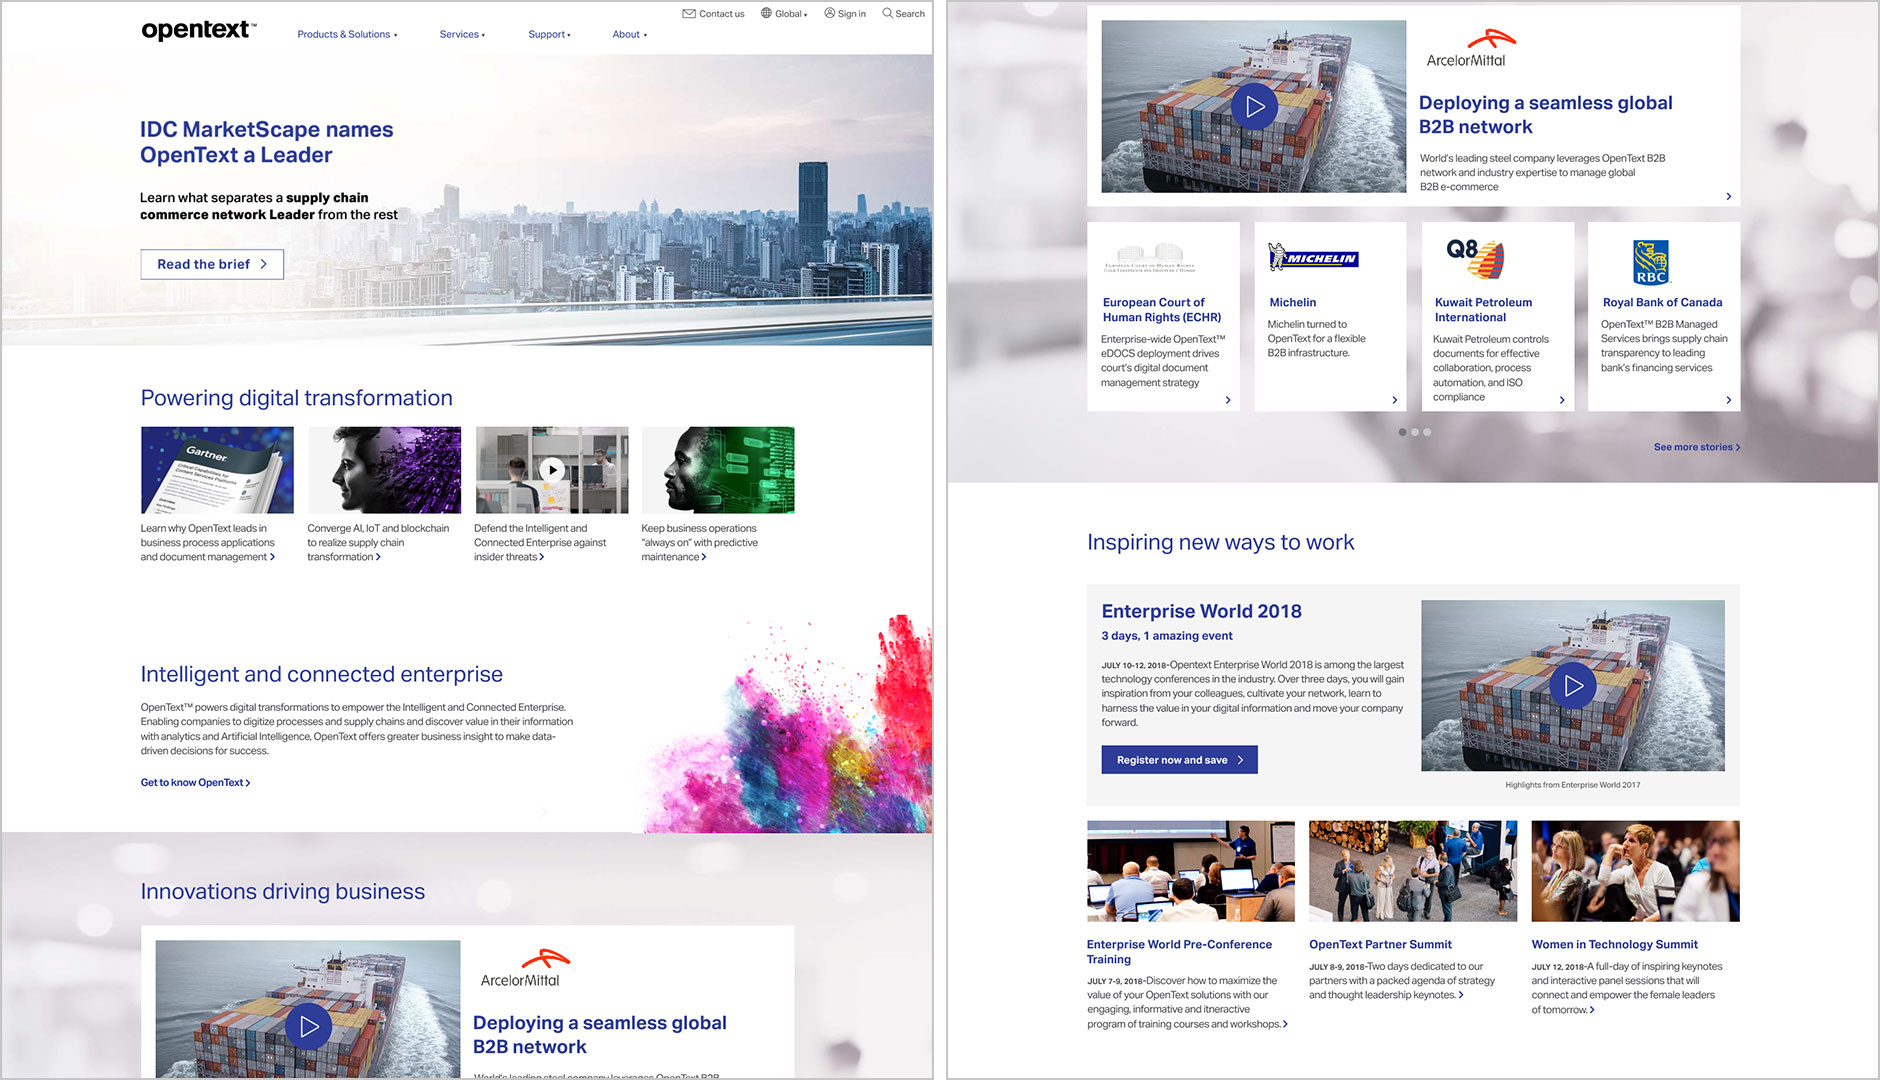Click Register now and save button
1880x1080 pixels.
pos(1179,760)
